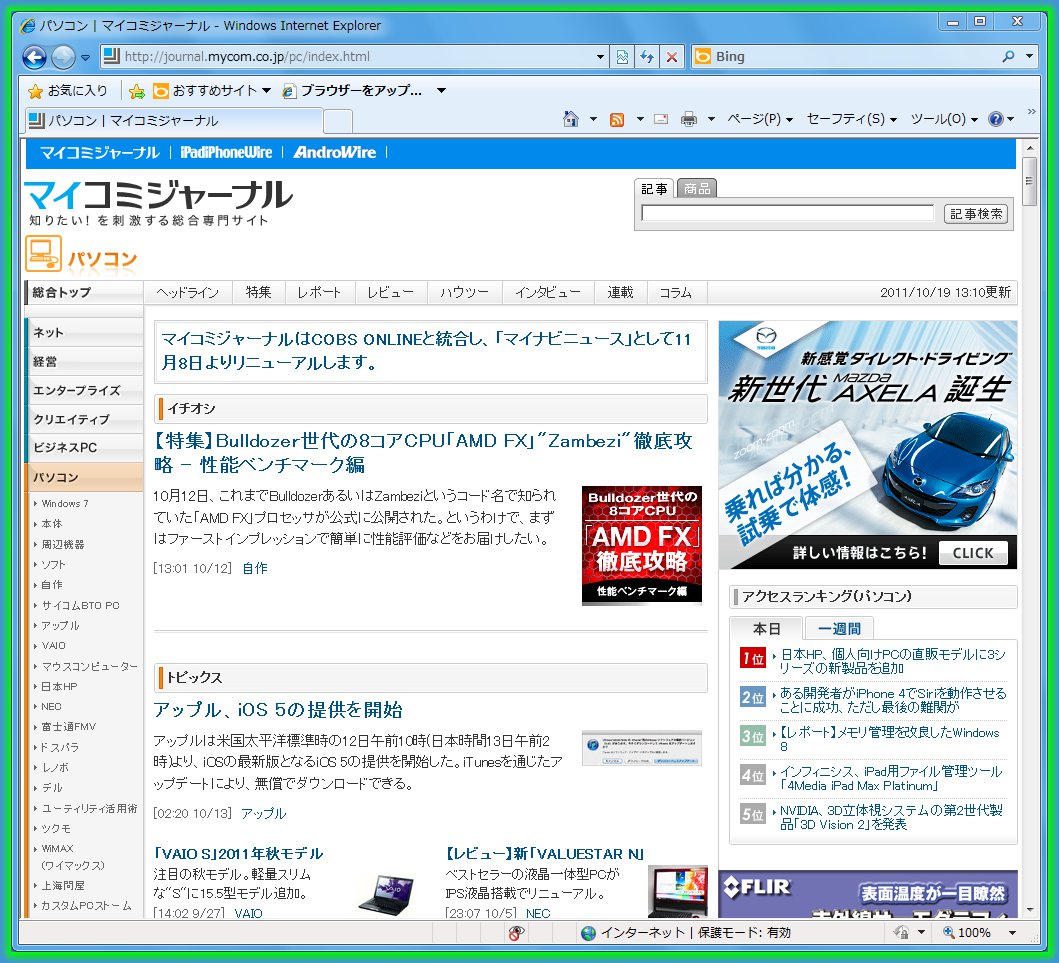Click the article search input field
This screenshot has height=963, width=1059.
pyautogui.click(x=787, y=213)
